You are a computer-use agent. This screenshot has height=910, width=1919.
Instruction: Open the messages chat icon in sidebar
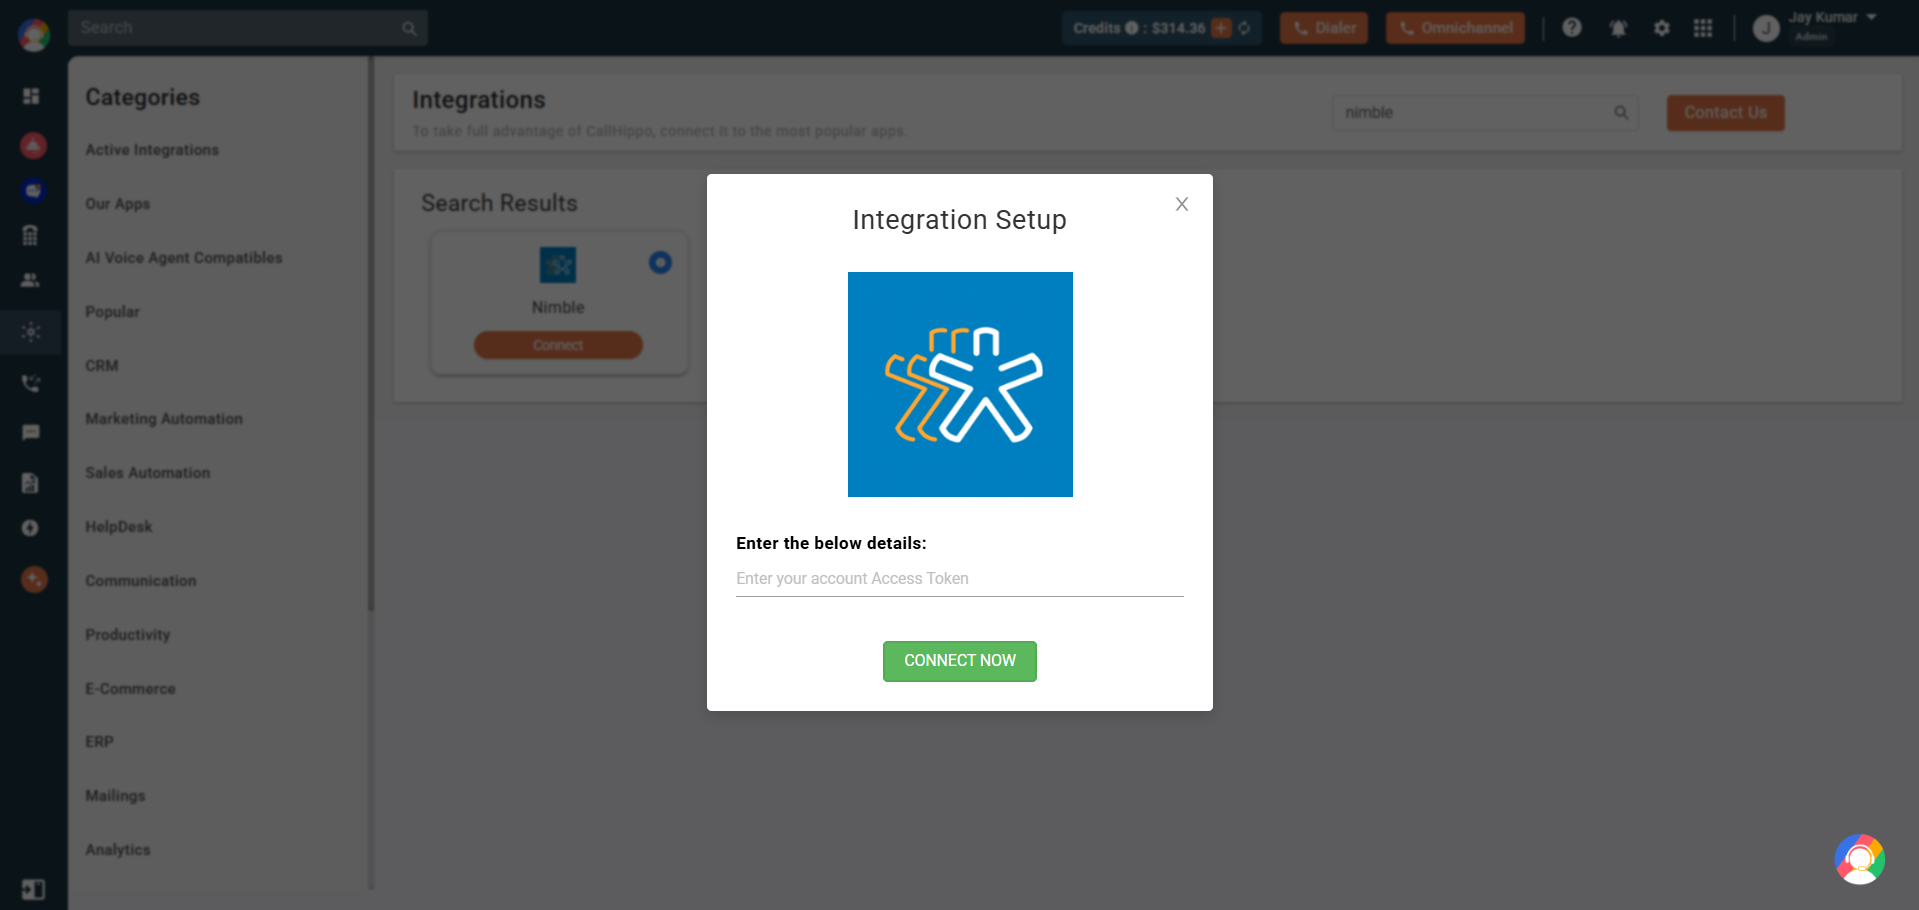click(x=31, y=432)
